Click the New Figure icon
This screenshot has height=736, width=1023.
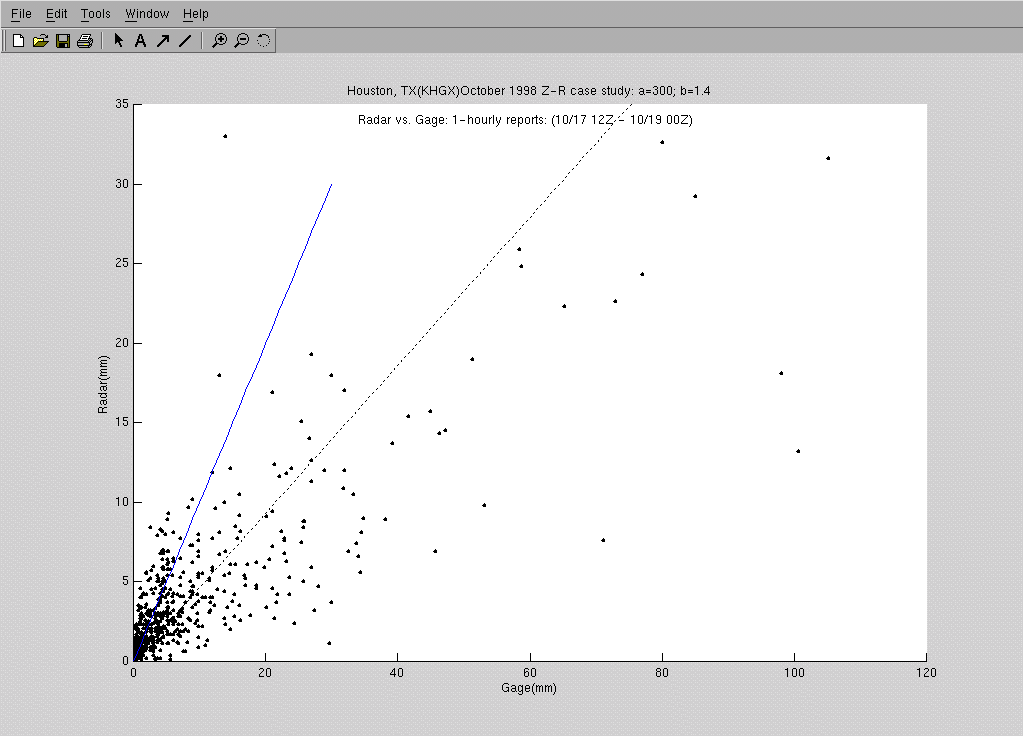(x=18, y=41)
